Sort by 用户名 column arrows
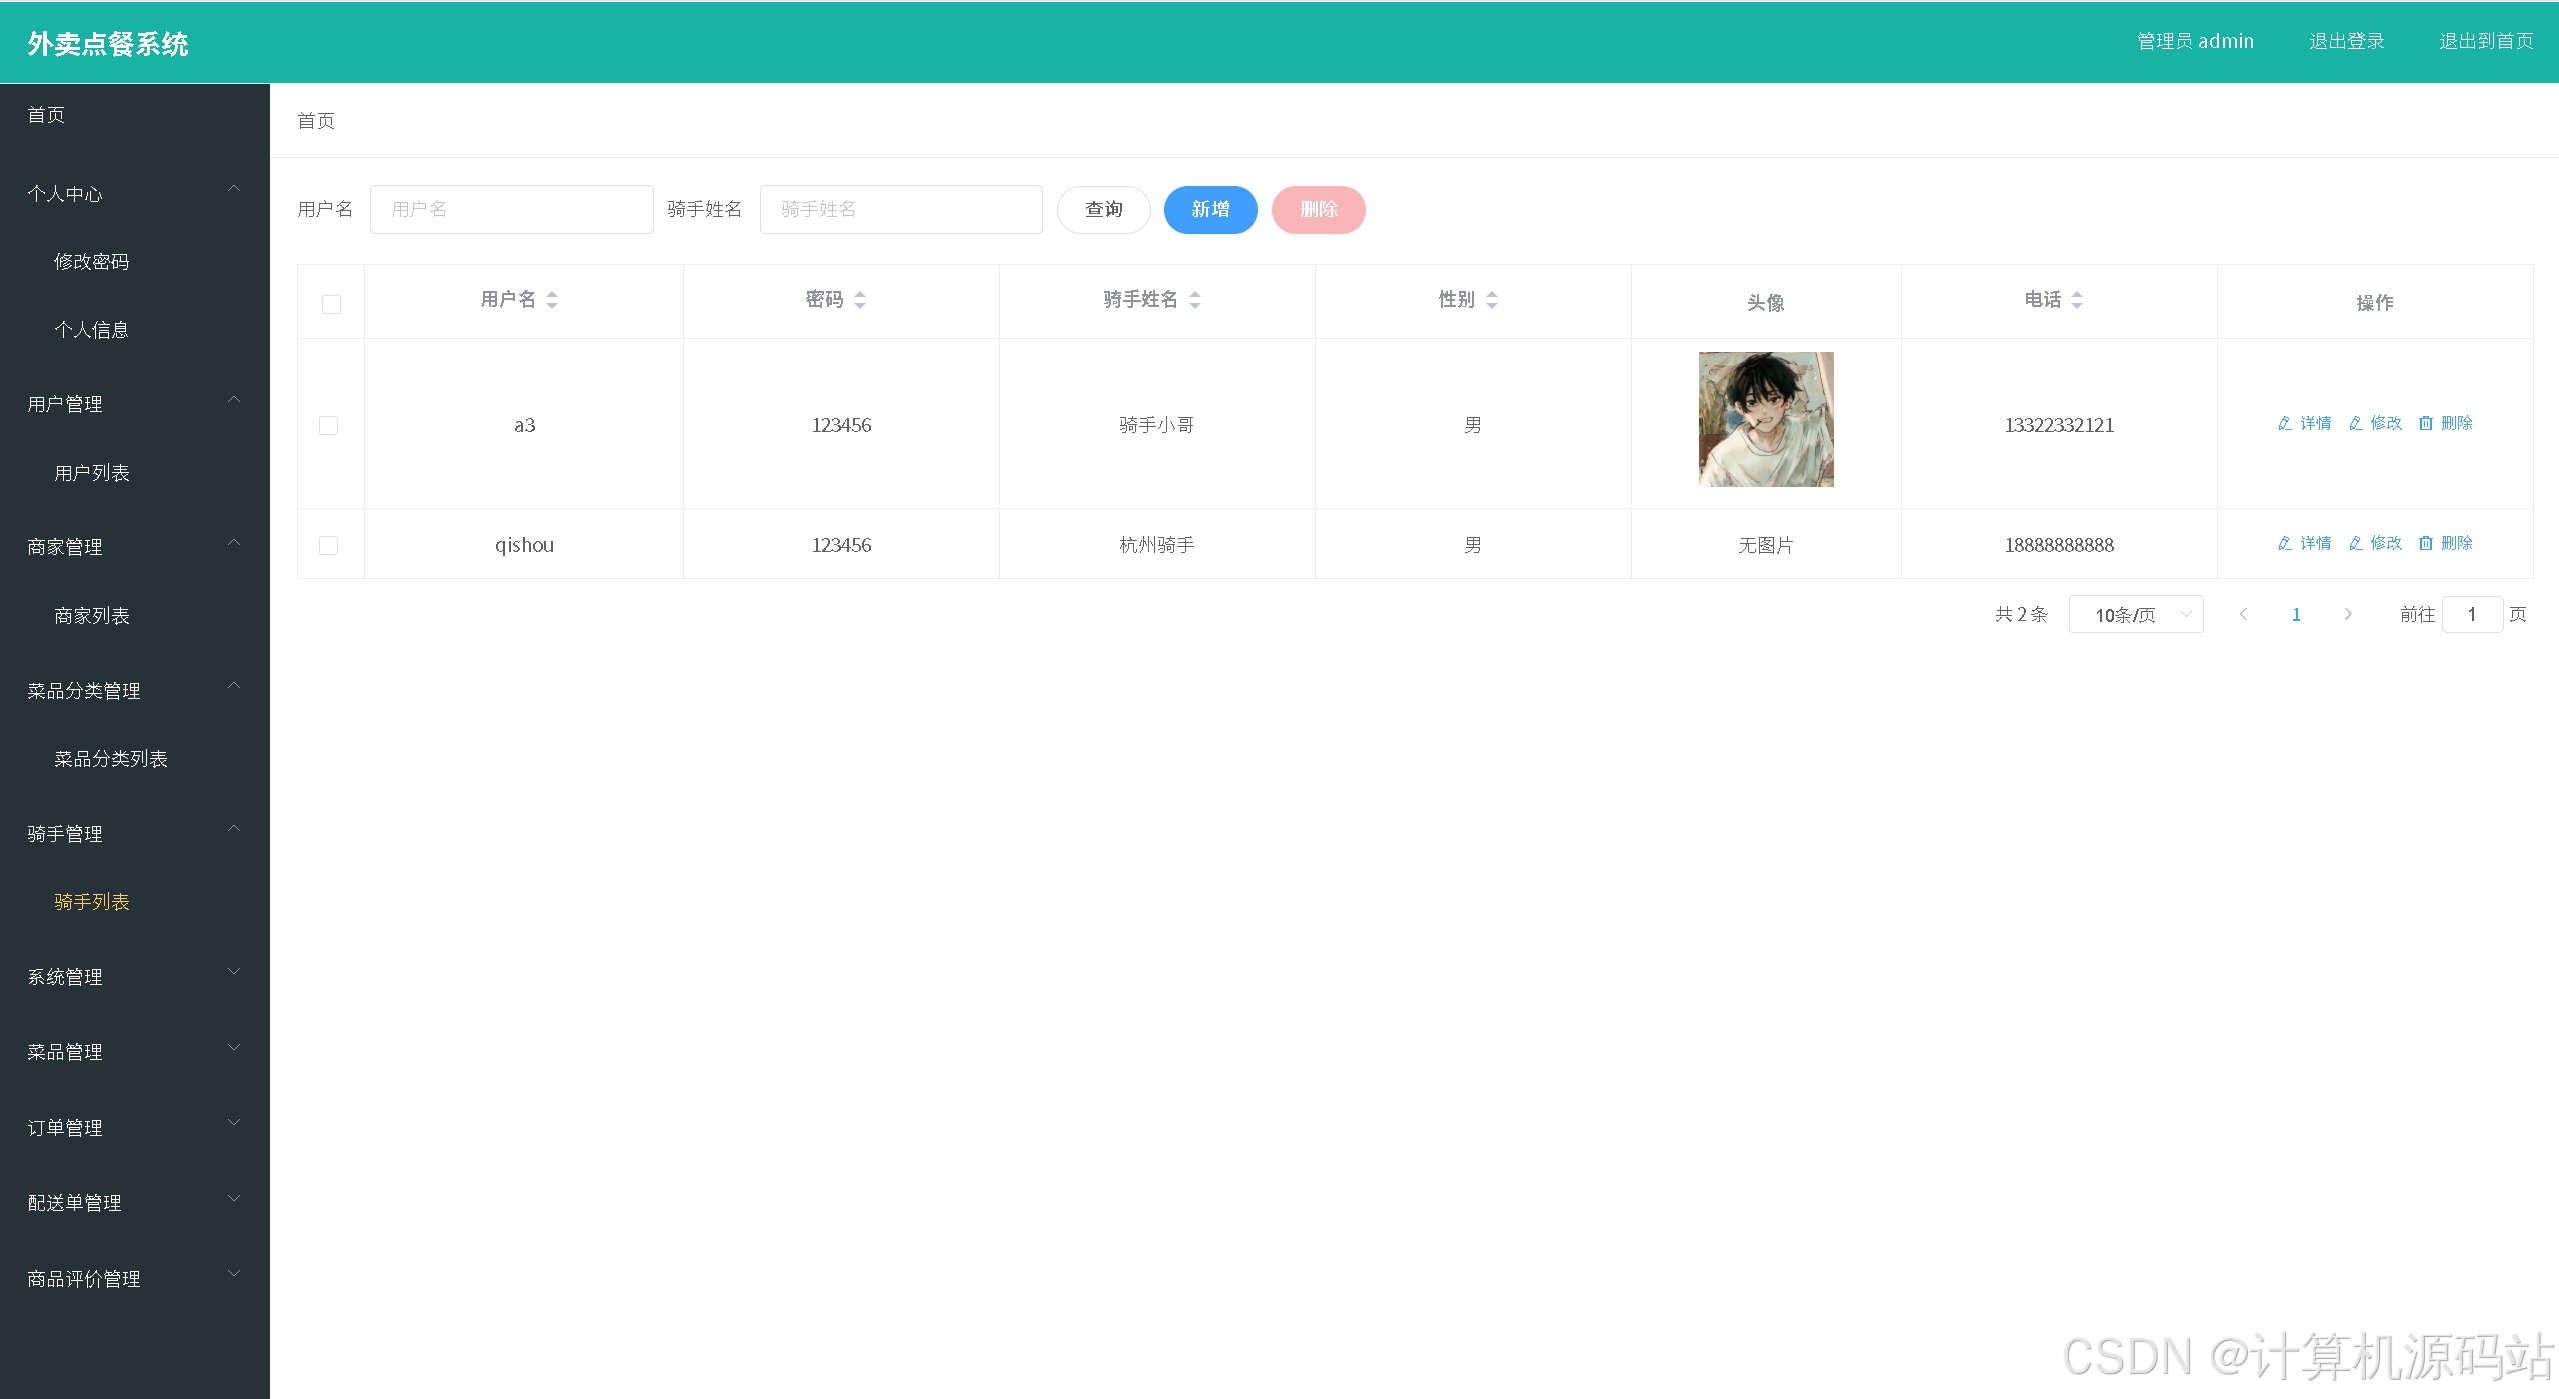The width and height of the screenshot is (2559, 1399). (x=552, y=300)
